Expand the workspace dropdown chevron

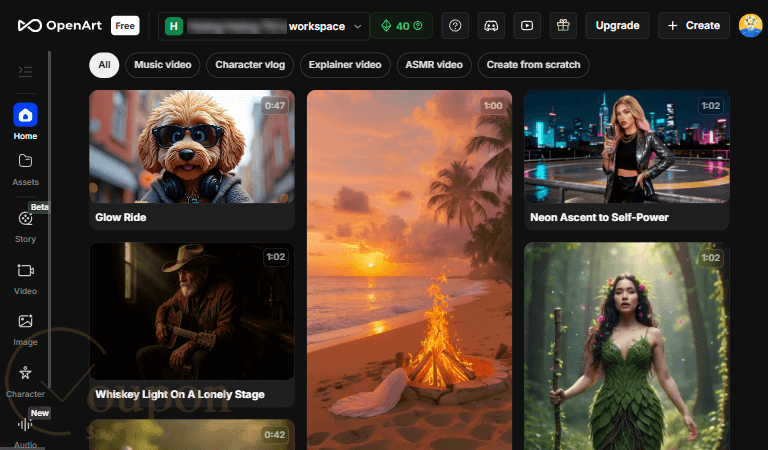coord(358,26)
